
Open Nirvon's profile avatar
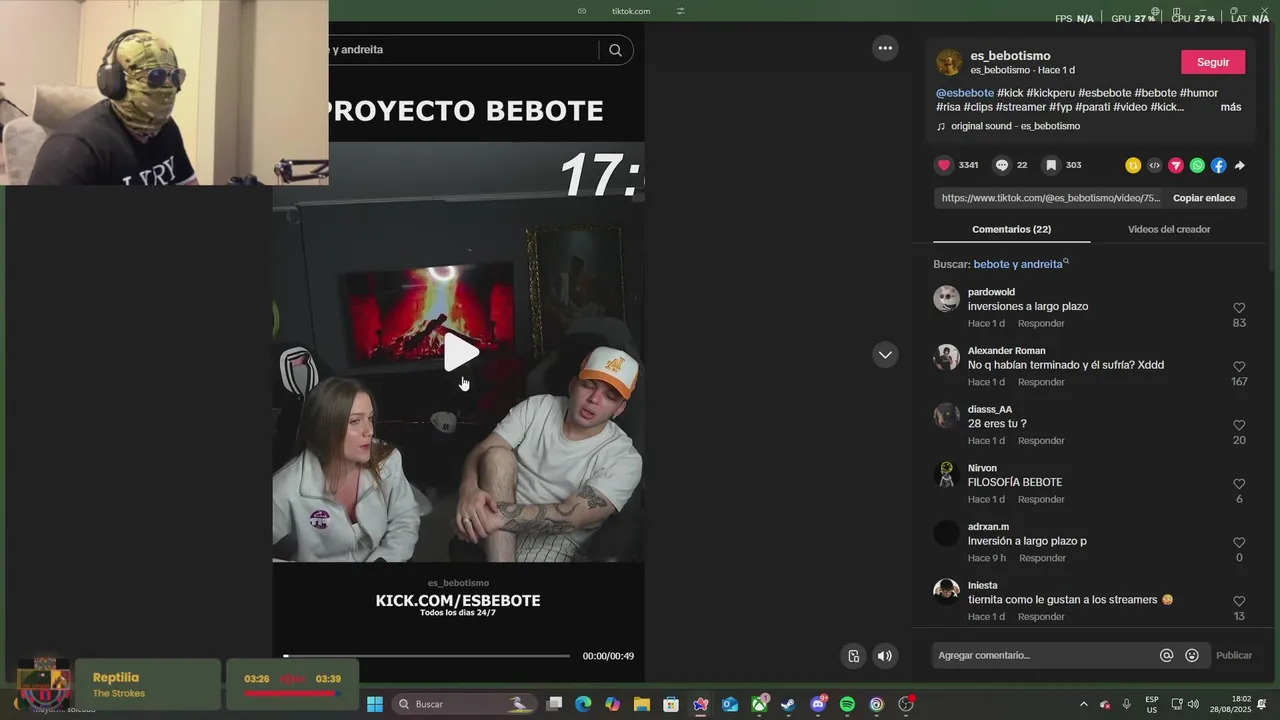click(x=946, y=475)
